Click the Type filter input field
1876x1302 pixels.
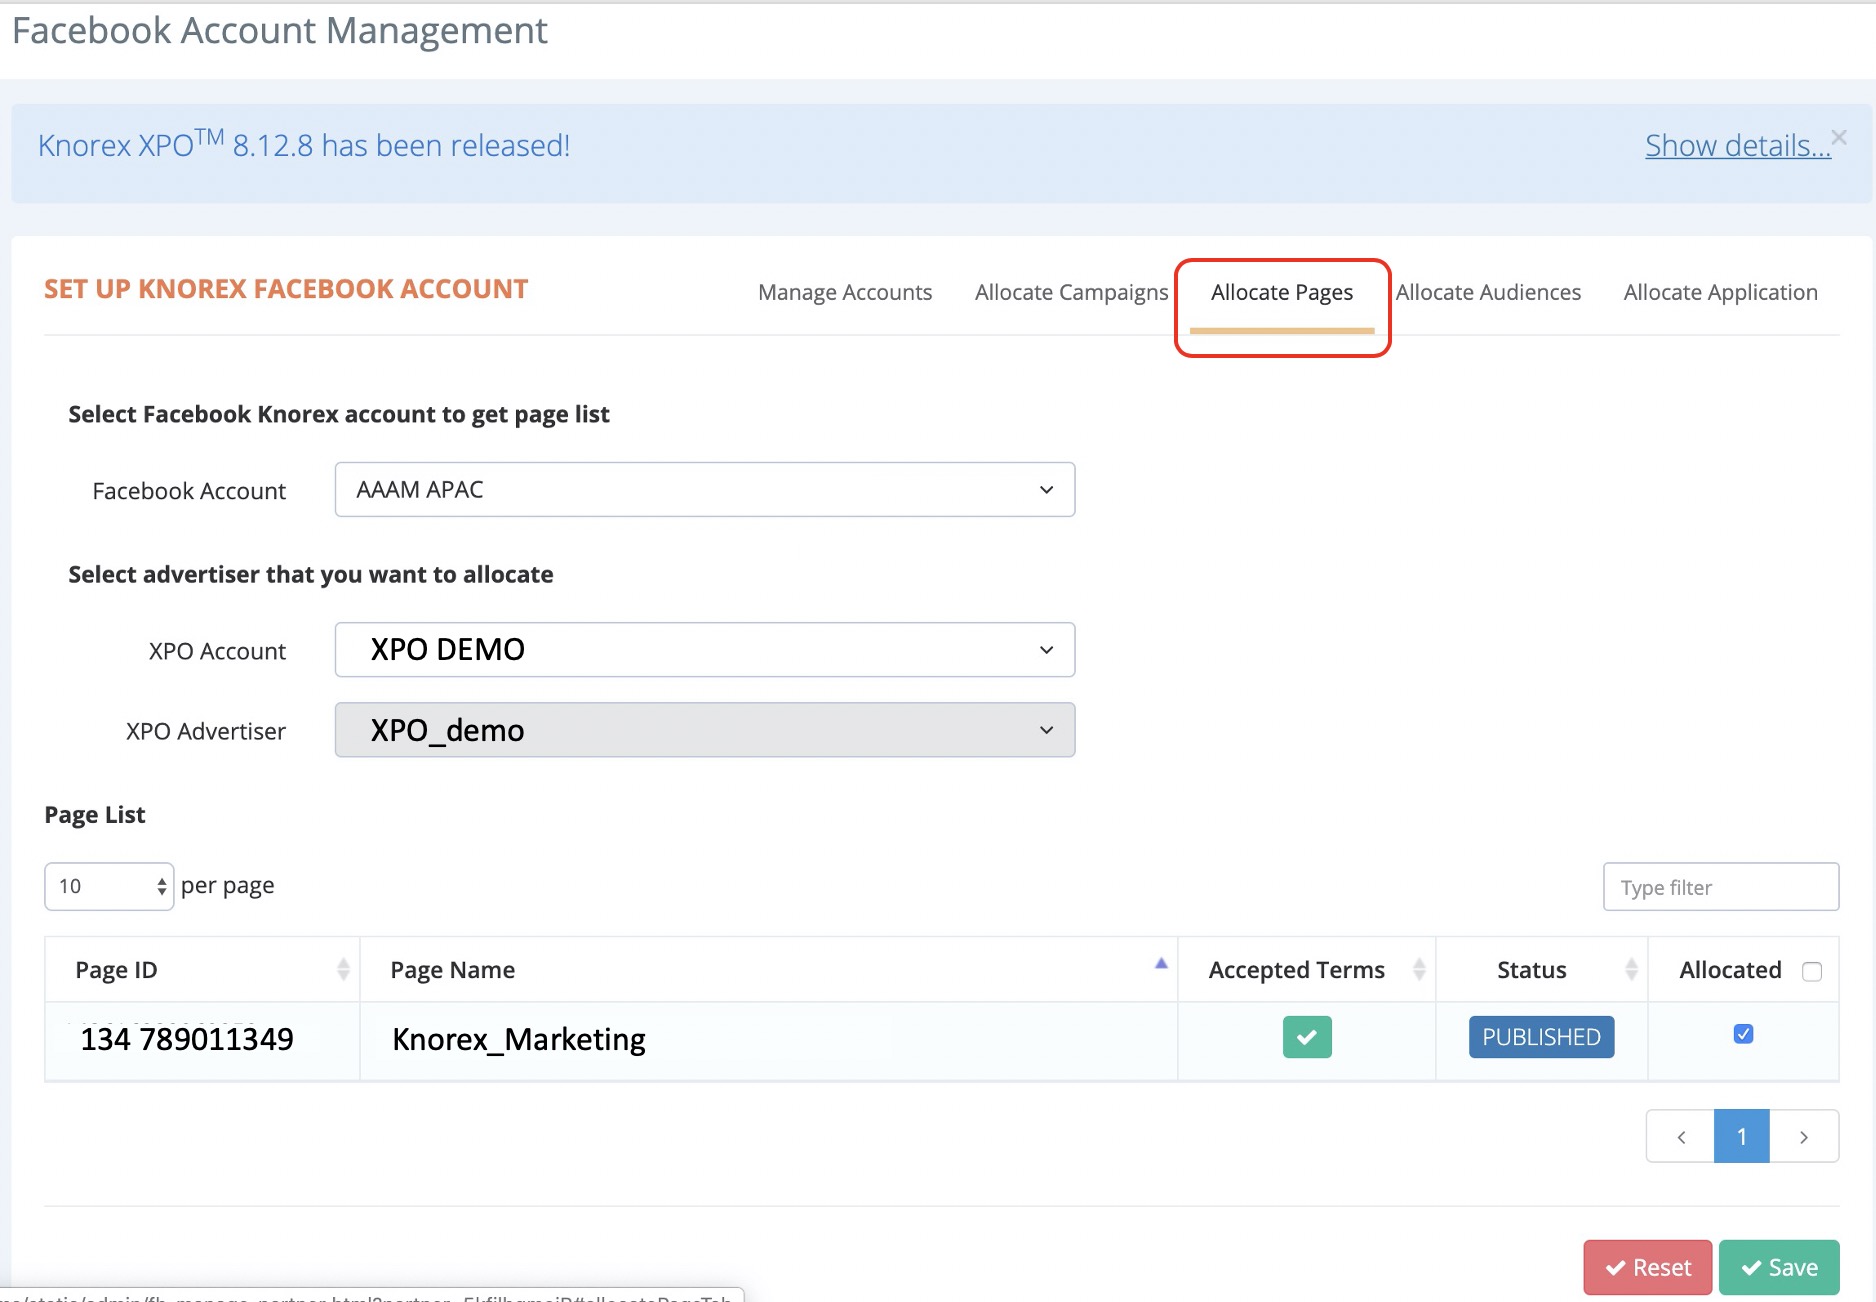click(x=1720, y=887)
